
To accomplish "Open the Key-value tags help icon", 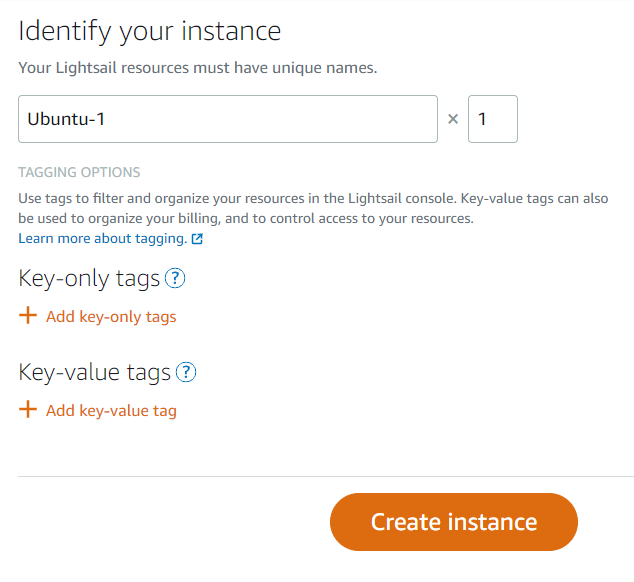I will pyautogui.click(x=186, y=372).
